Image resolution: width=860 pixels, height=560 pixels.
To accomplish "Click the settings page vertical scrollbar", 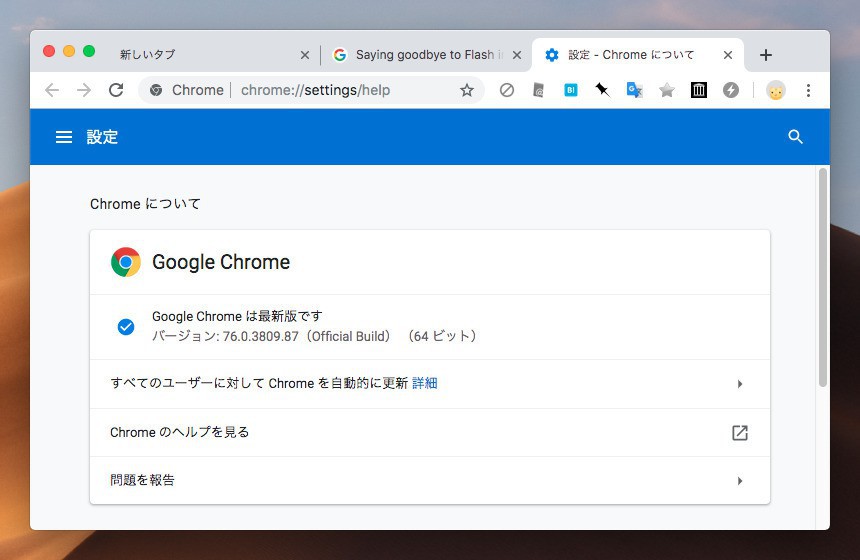I will (822, 278).
